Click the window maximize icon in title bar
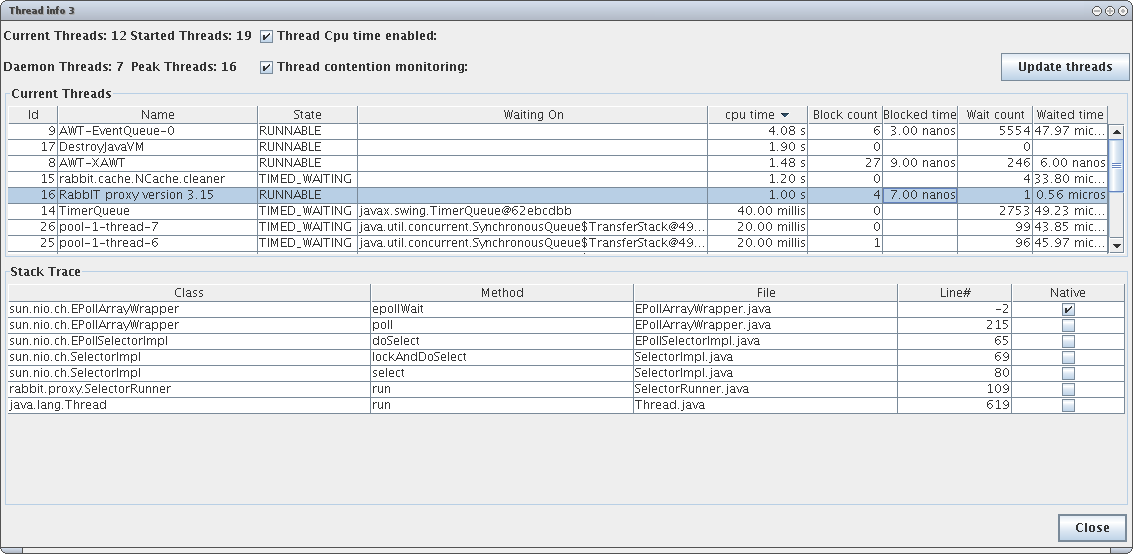 pos(1108,11)
